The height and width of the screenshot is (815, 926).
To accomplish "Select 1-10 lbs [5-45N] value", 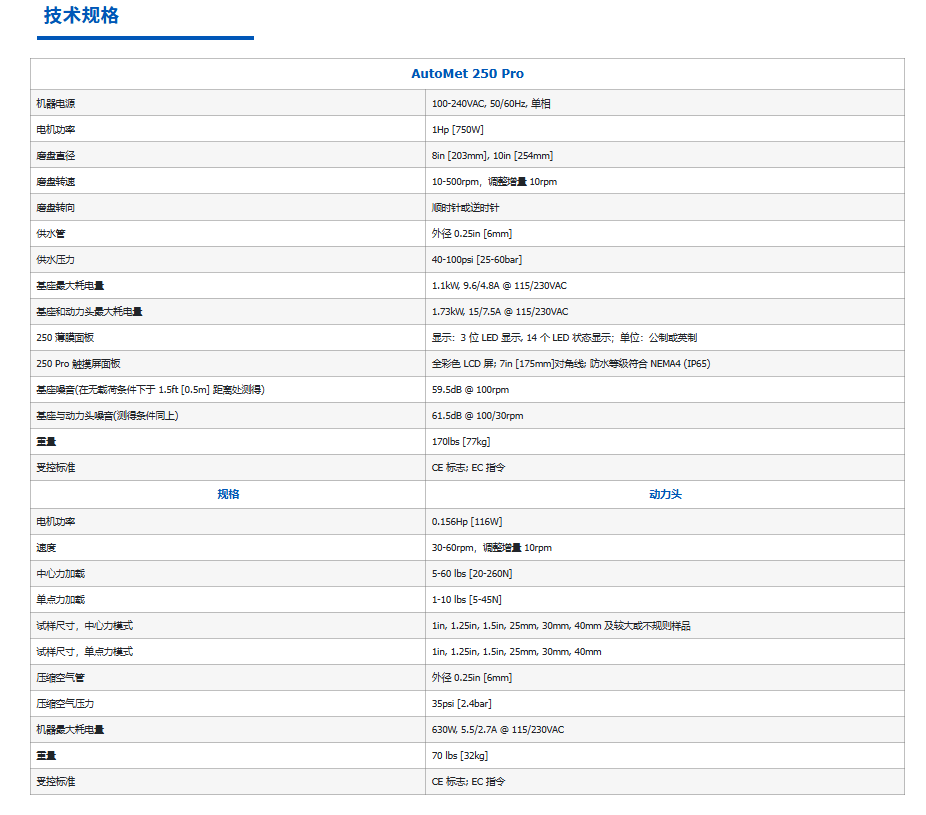I will click(467, 599).
